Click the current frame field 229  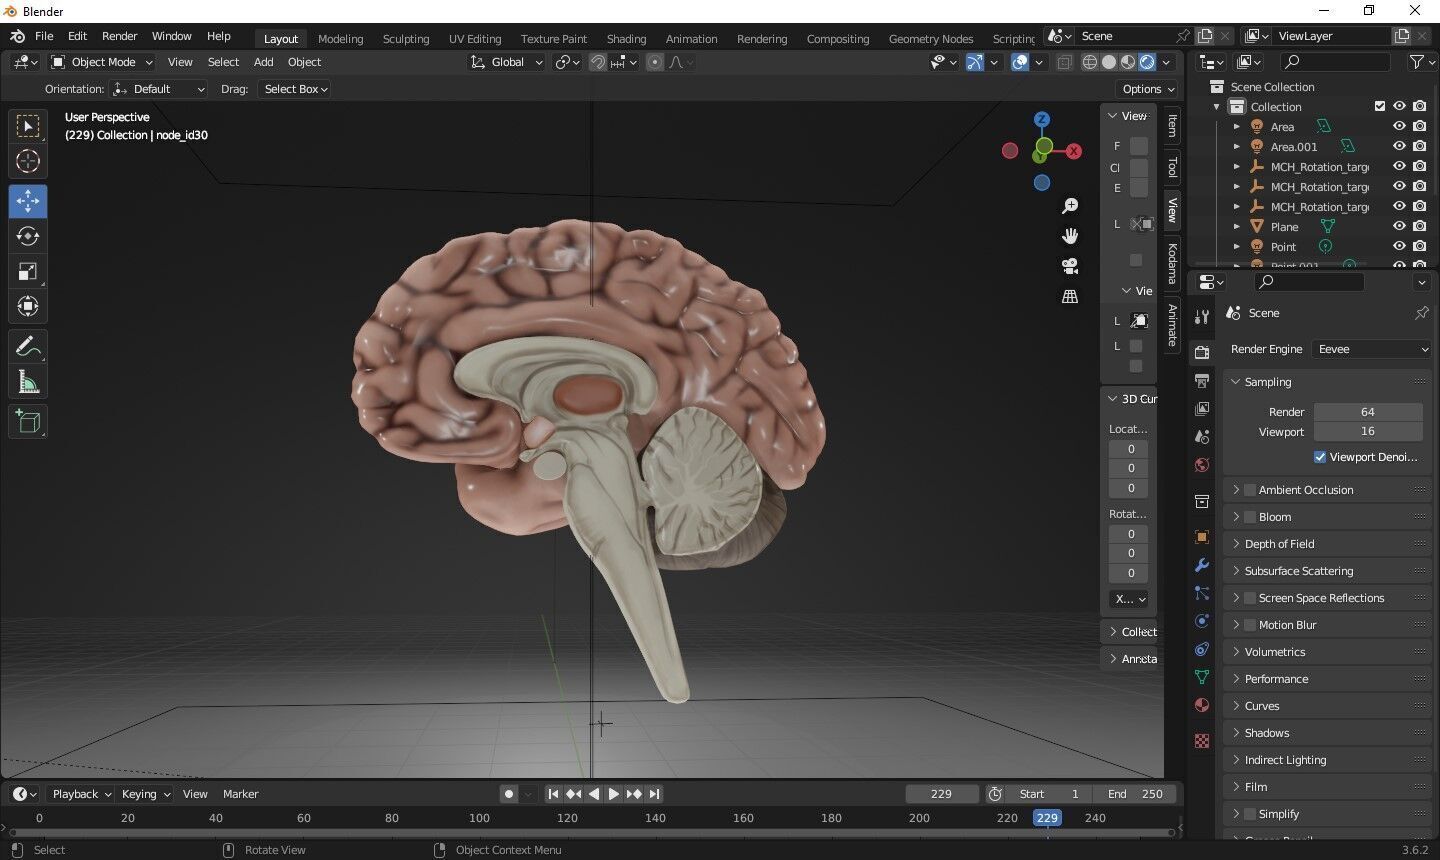pos(942,794)
